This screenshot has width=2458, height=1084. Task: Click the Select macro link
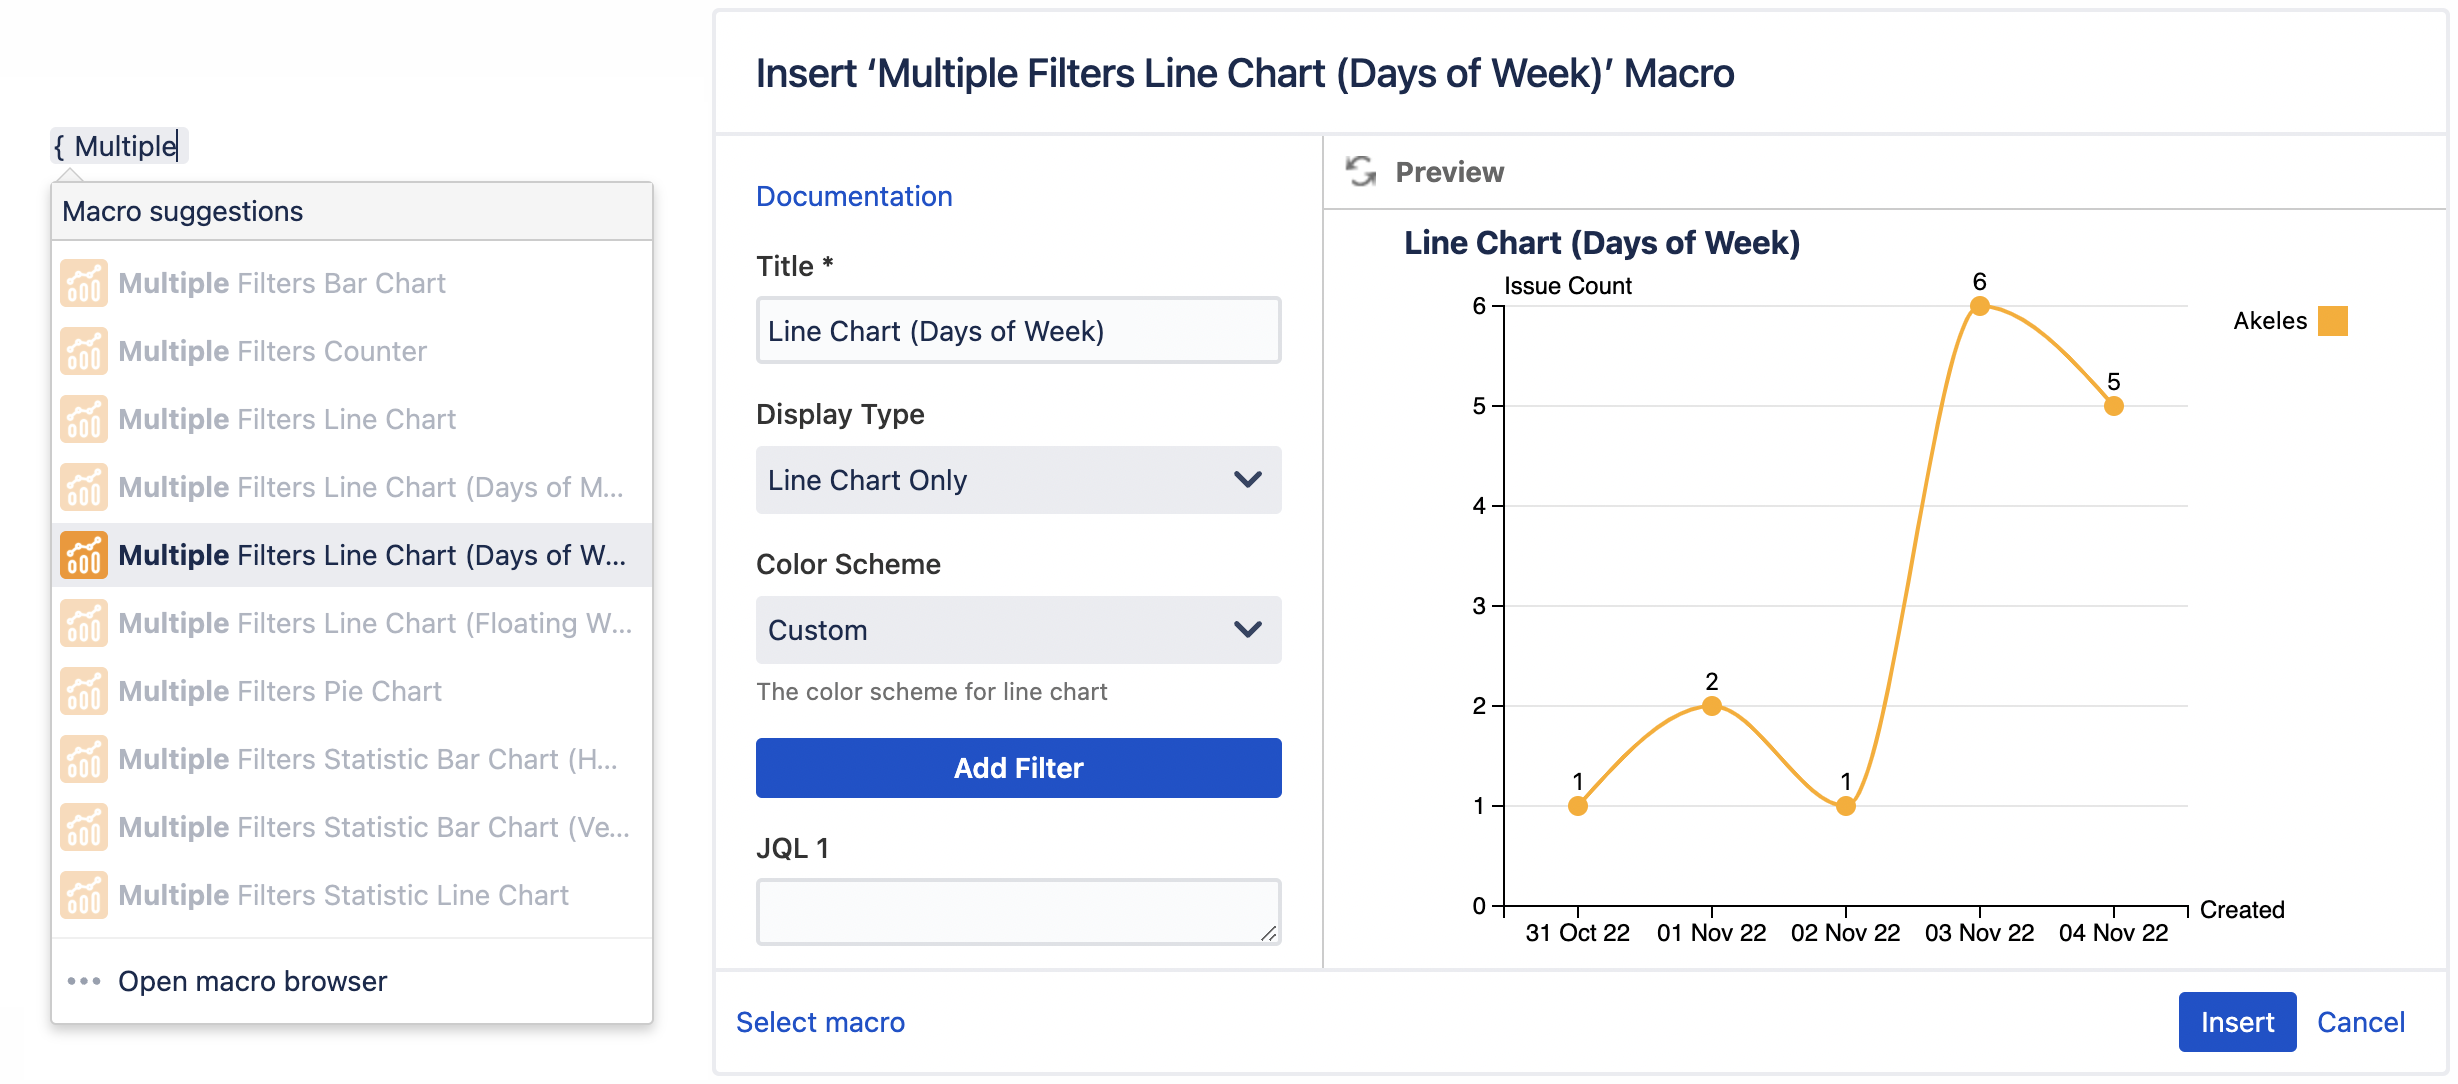820,1022
